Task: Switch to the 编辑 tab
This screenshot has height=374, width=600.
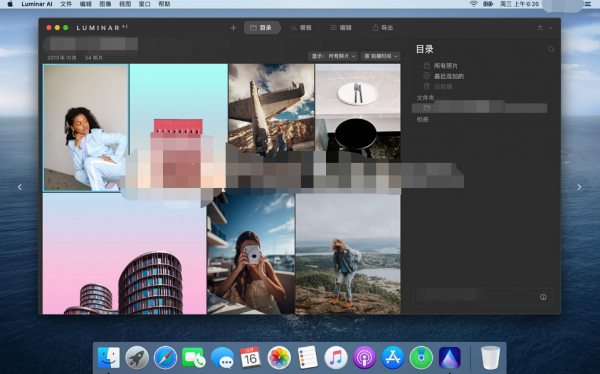Action: tap(341, 28)
